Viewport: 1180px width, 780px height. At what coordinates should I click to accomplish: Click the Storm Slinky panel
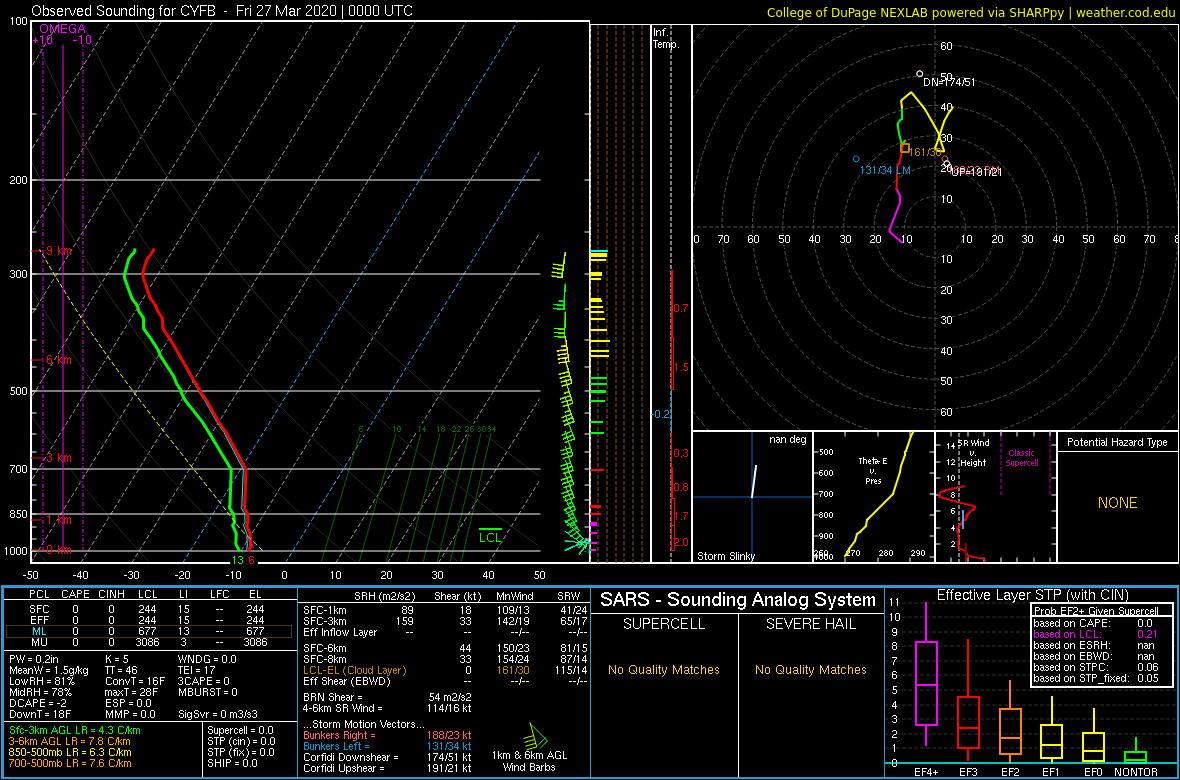752,497
